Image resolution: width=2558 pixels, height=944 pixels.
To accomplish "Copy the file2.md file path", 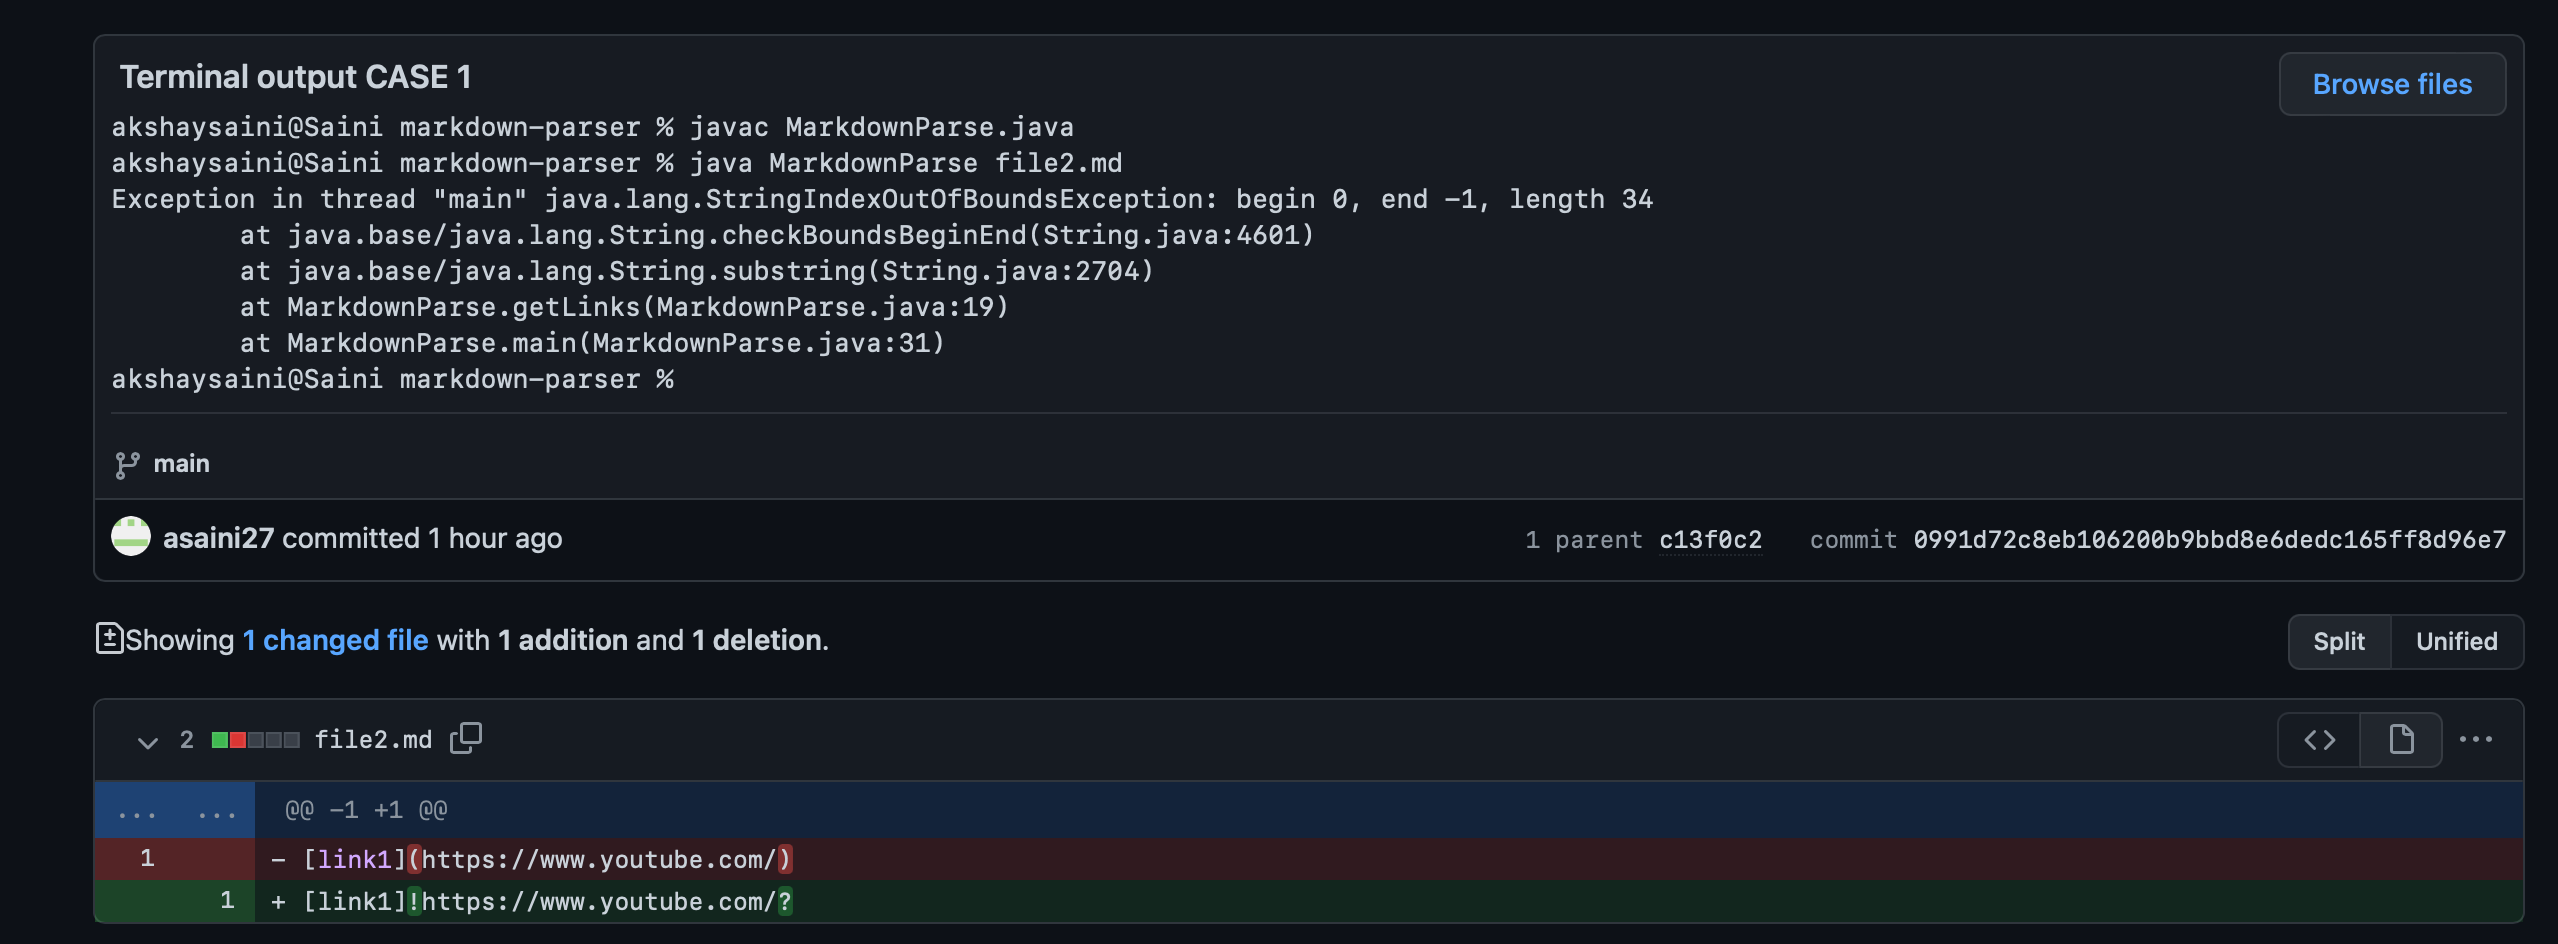I will coord(465,738).
